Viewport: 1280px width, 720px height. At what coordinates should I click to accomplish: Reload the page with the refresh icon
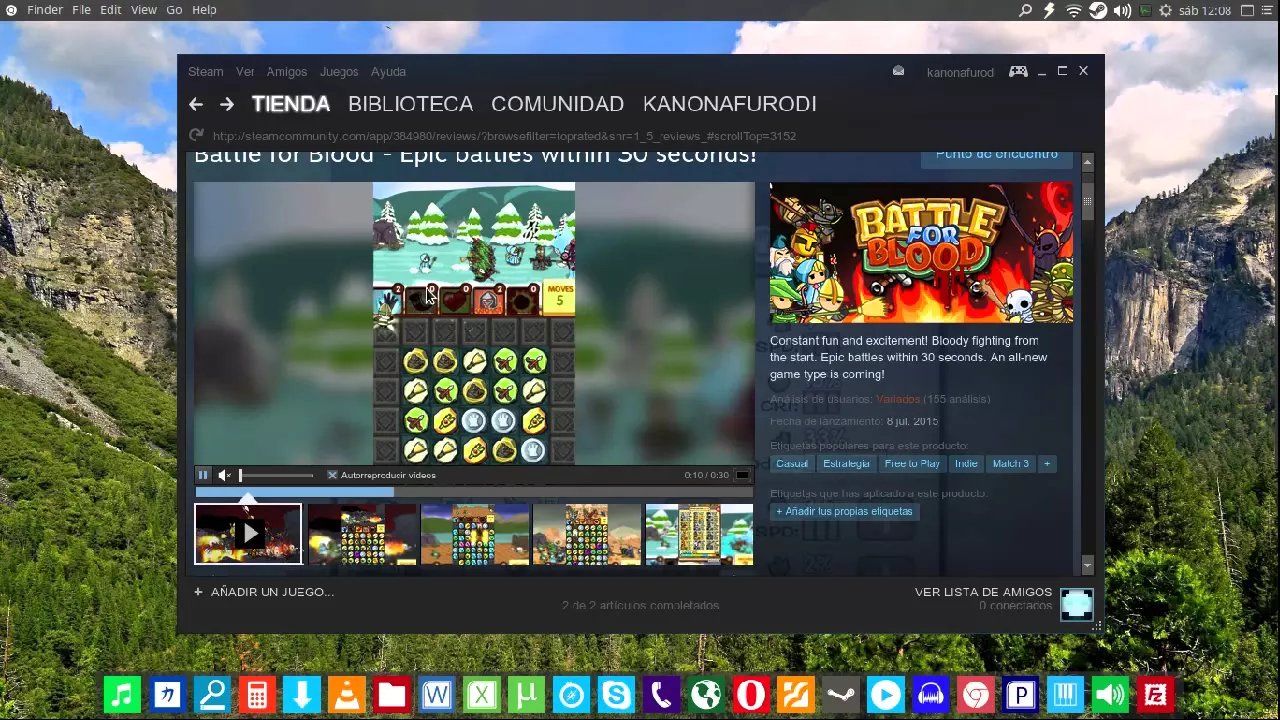[196, 135]
